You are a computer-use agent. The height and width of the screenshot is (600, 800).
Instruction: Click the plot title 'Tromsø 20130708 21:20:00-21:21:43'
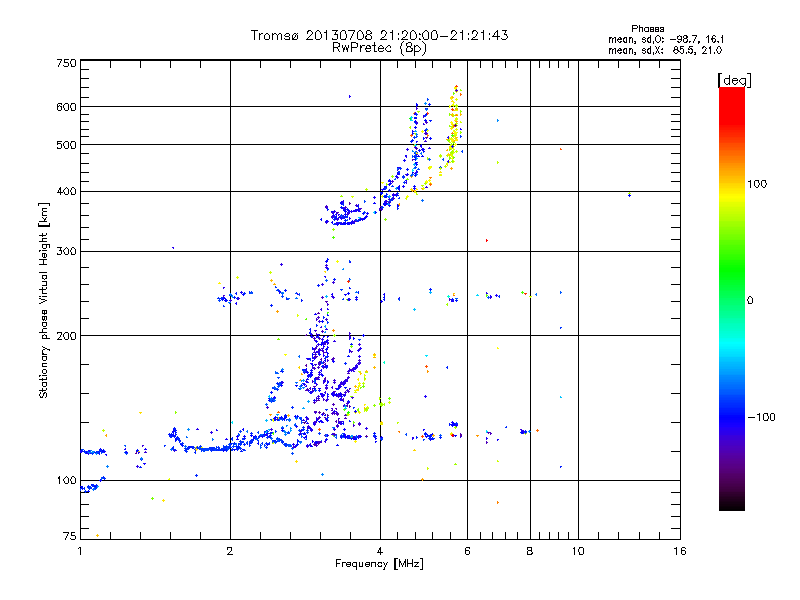point(379,35)
